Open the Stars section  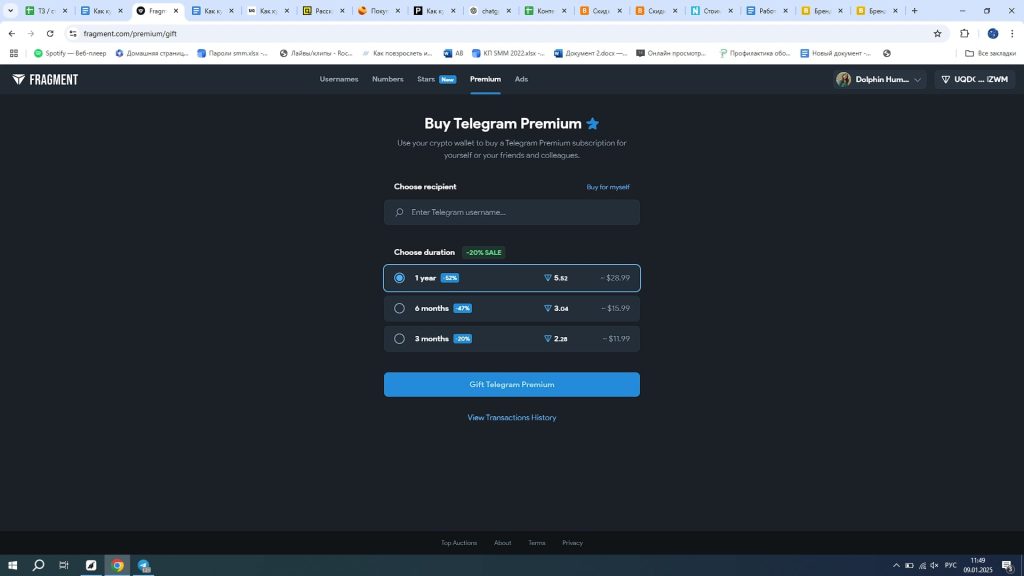click(x=426, y=79)
